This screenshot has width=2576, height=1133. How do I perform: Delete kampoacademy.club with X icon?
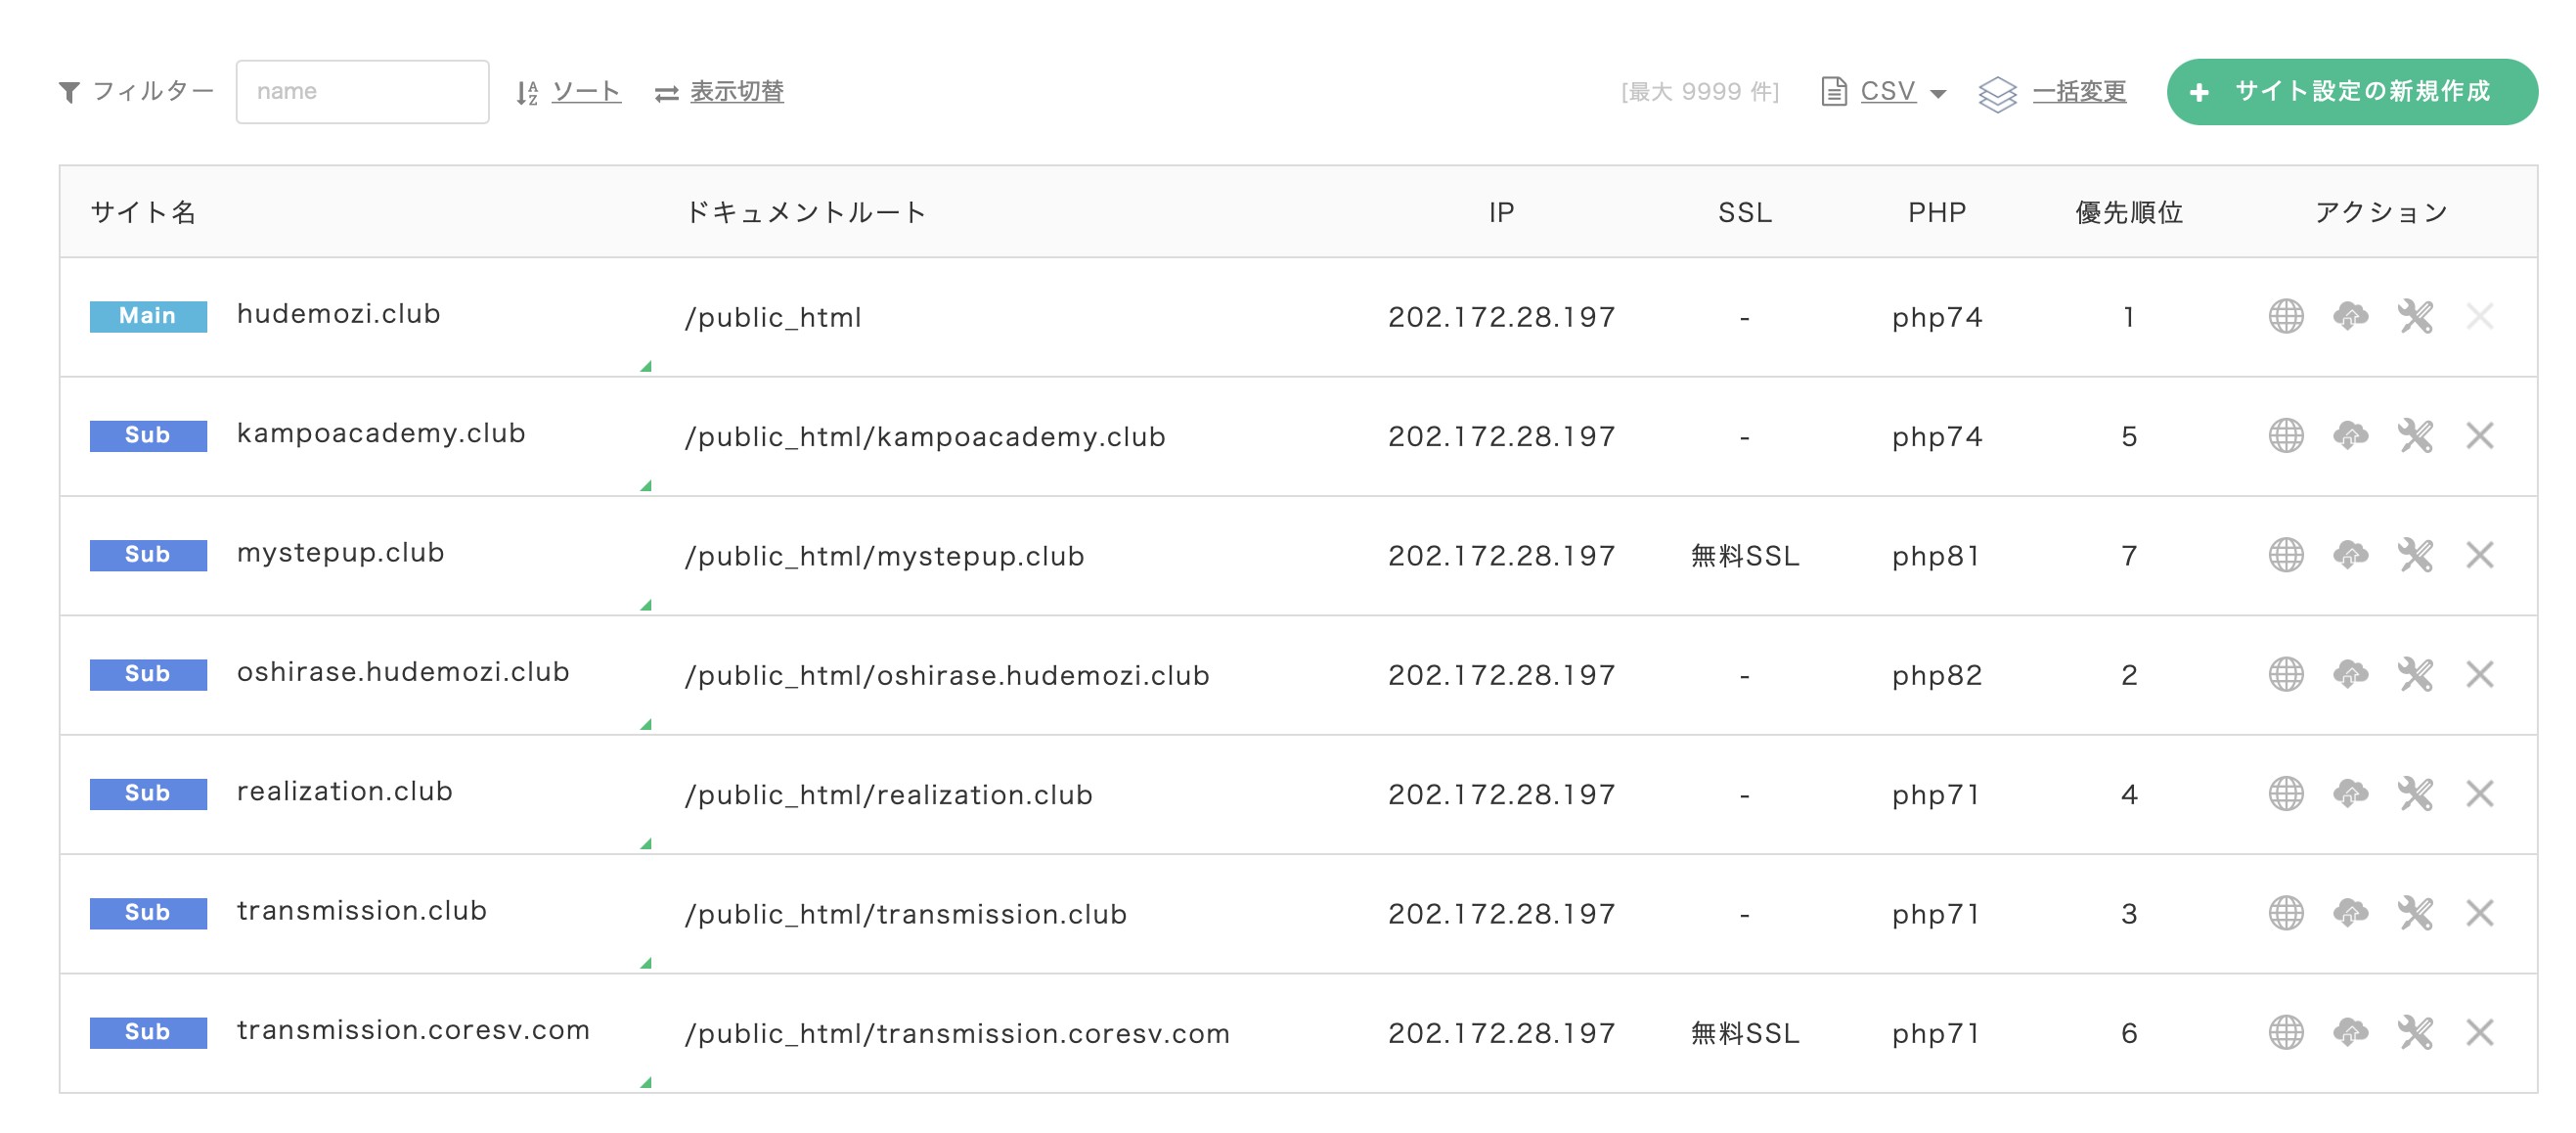[2480, 436]
